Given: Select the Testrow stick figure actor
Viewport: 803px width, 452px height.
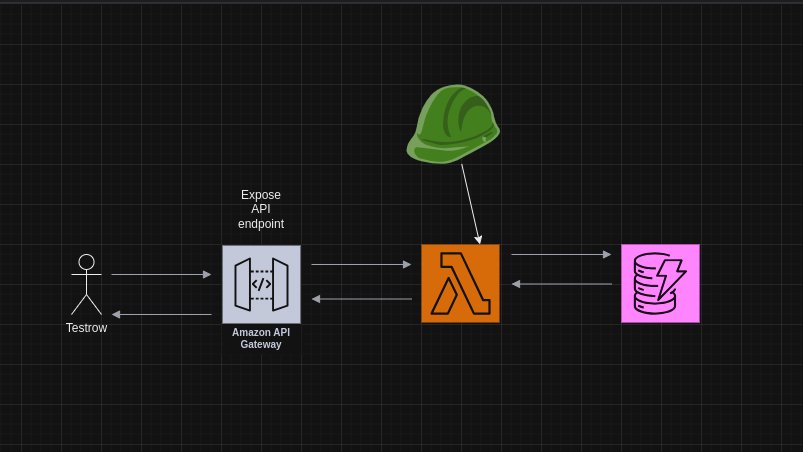Looking at the screenshot, I should pyautogui.click(x=86, y=284).
